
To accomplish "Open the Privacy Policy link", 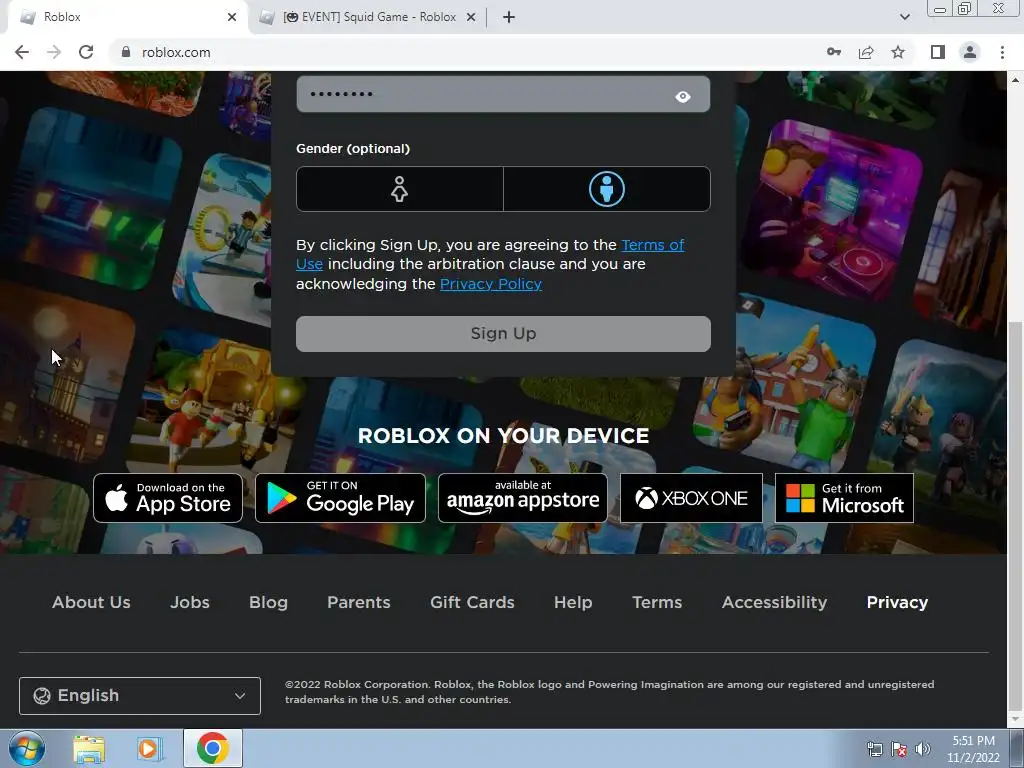I will pos(491,284).
